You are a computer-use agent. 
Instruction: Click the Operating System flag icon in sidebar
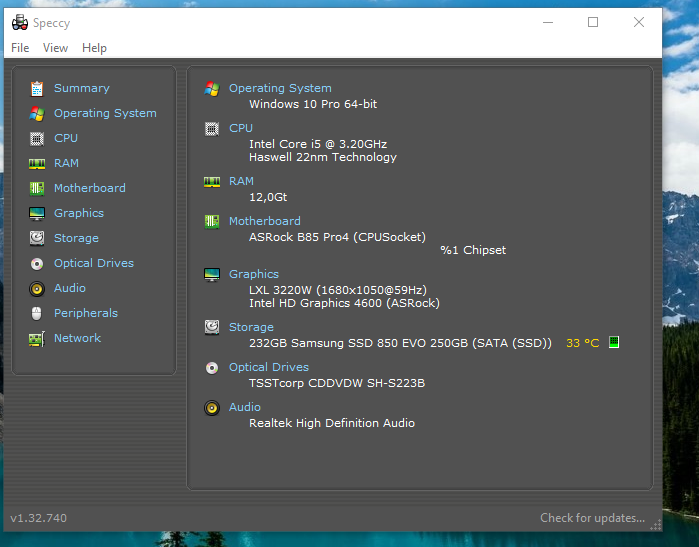pos(37,114)
